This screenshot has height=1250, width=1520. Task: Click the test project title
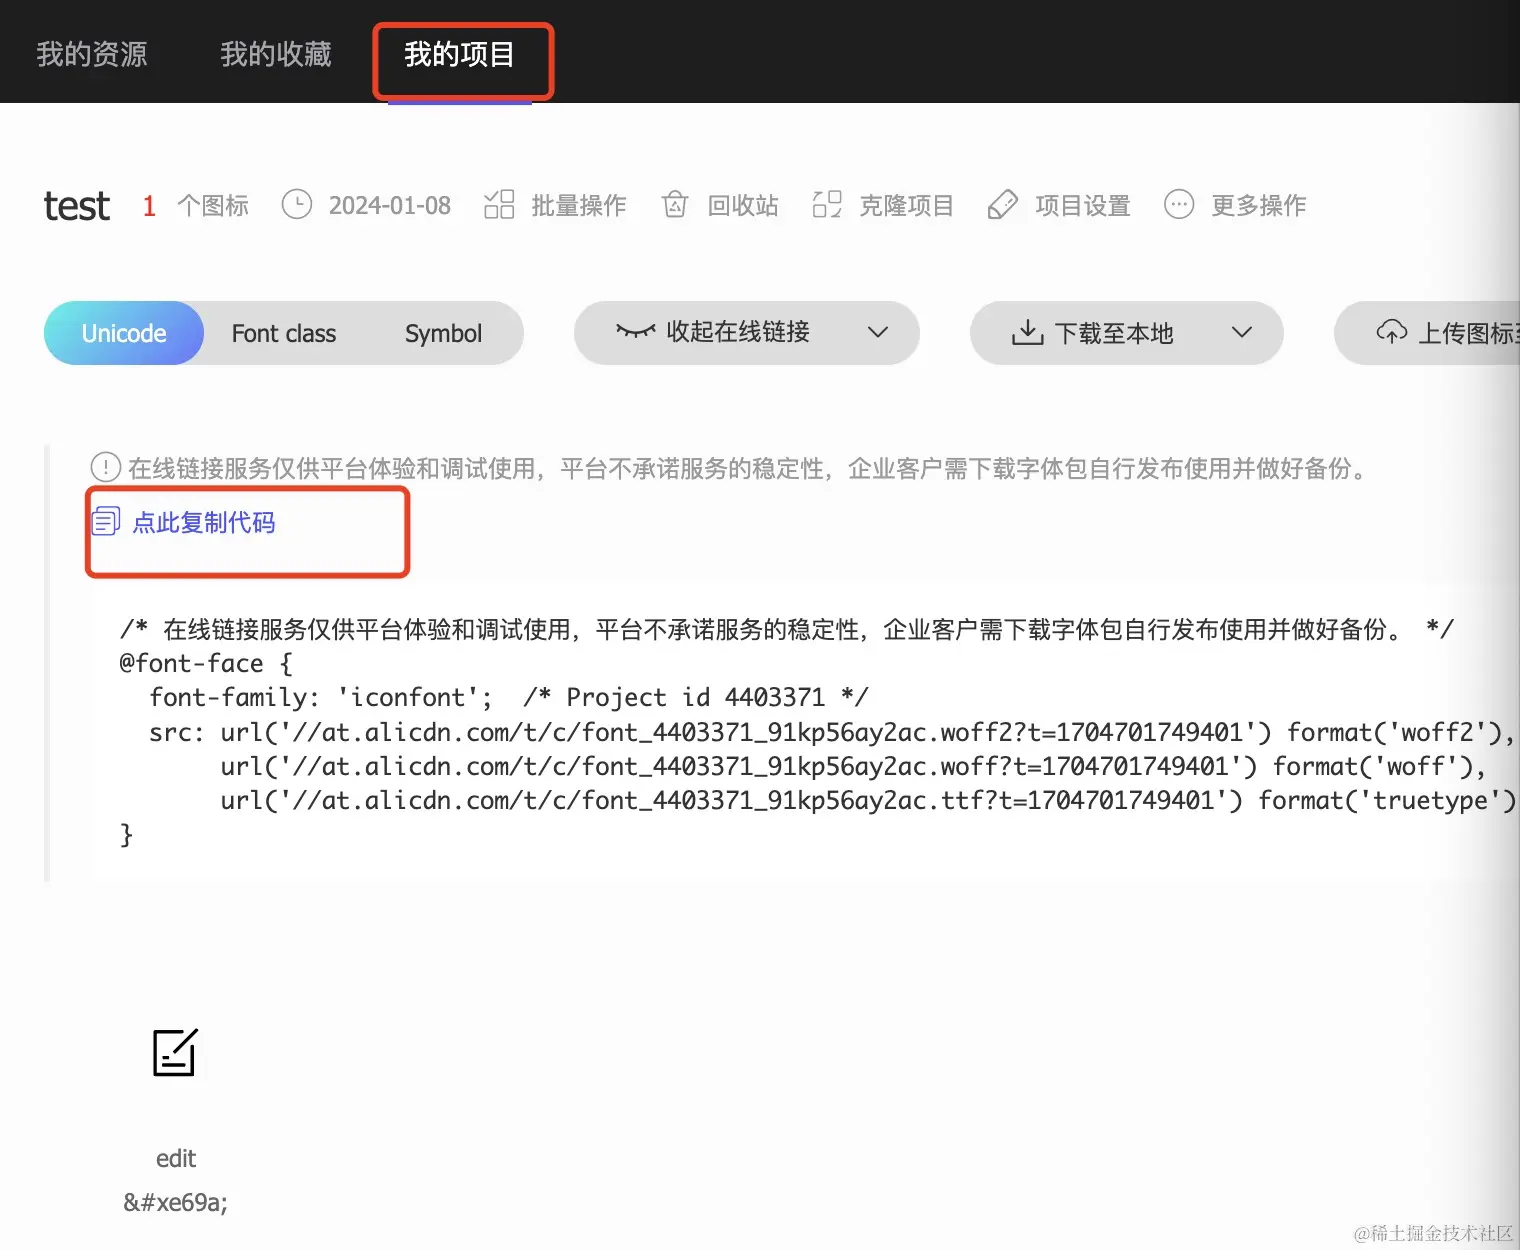[77, 206]
